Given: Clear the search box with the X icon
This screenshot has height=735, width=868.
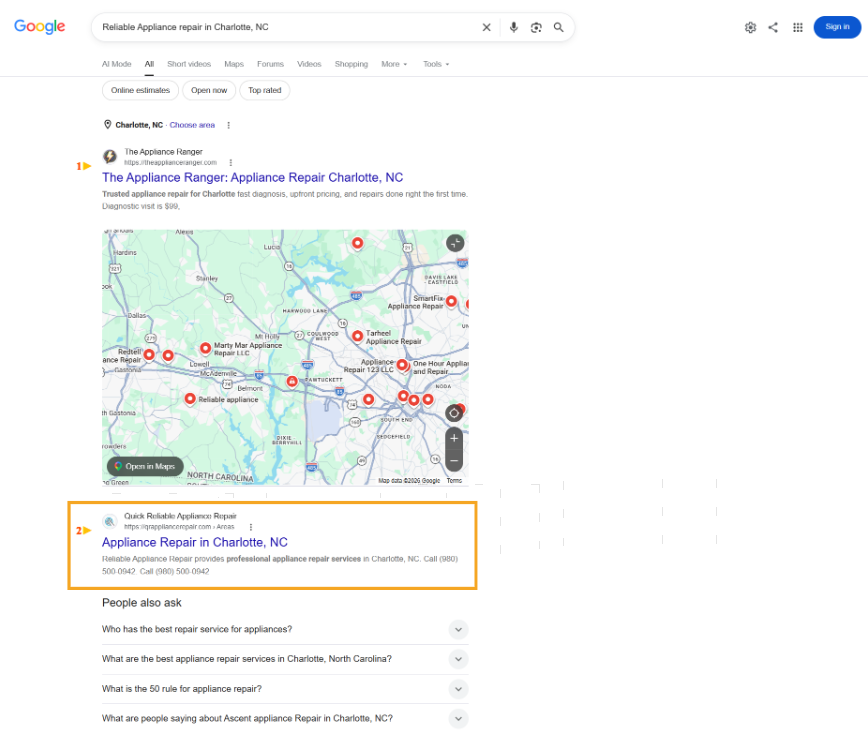Looking at the screenshot, I should (486, 27).
